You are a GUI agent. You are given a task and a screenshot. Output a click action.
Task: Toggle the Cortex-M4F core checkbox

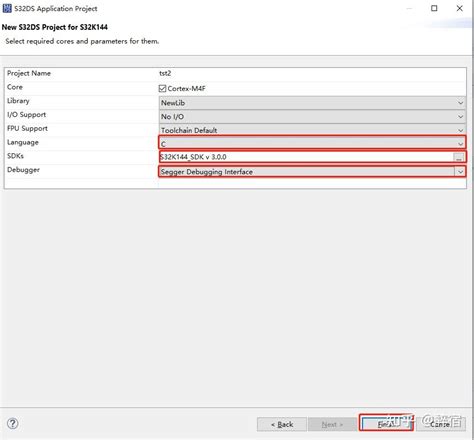[162, 88]
